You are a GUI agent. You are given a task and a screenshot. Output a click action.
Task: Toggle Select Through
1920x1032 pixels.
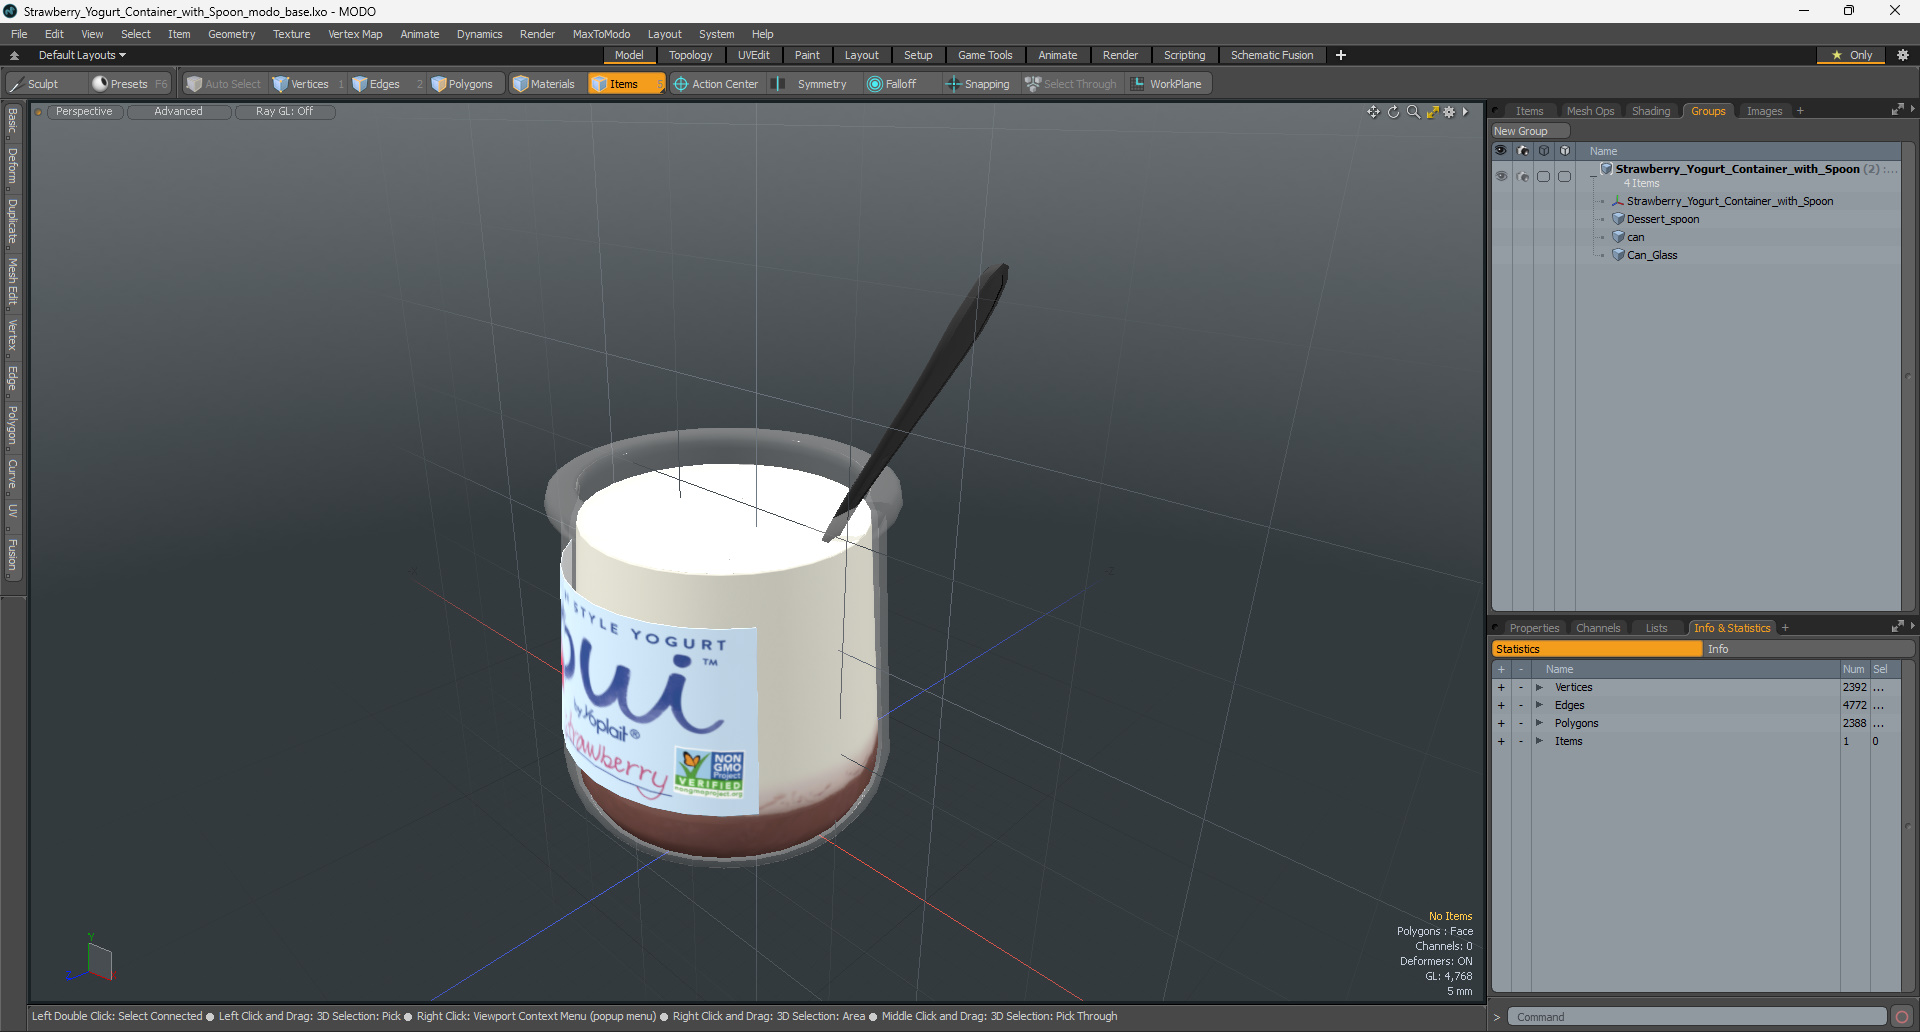click(x=1071, y=84)
